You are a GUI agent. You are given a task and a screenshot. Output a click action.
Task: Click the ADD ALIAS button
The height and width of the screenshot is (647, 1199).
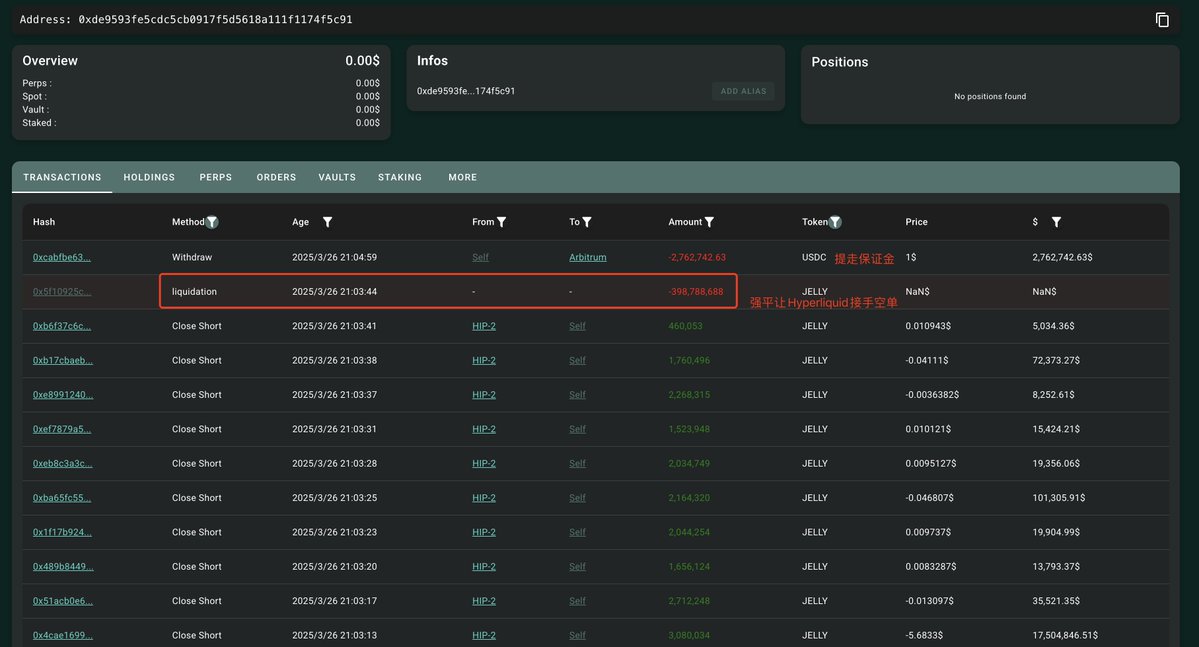click(743, 91)
